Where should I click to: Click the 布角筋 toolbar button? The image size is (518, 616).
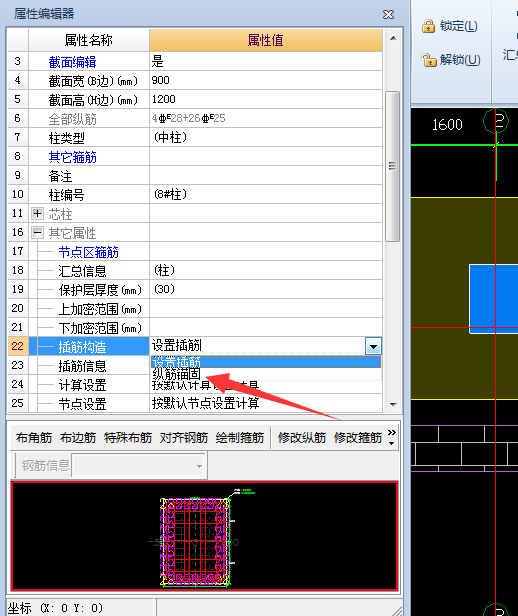pyautogui.click(x=34, y=438)
